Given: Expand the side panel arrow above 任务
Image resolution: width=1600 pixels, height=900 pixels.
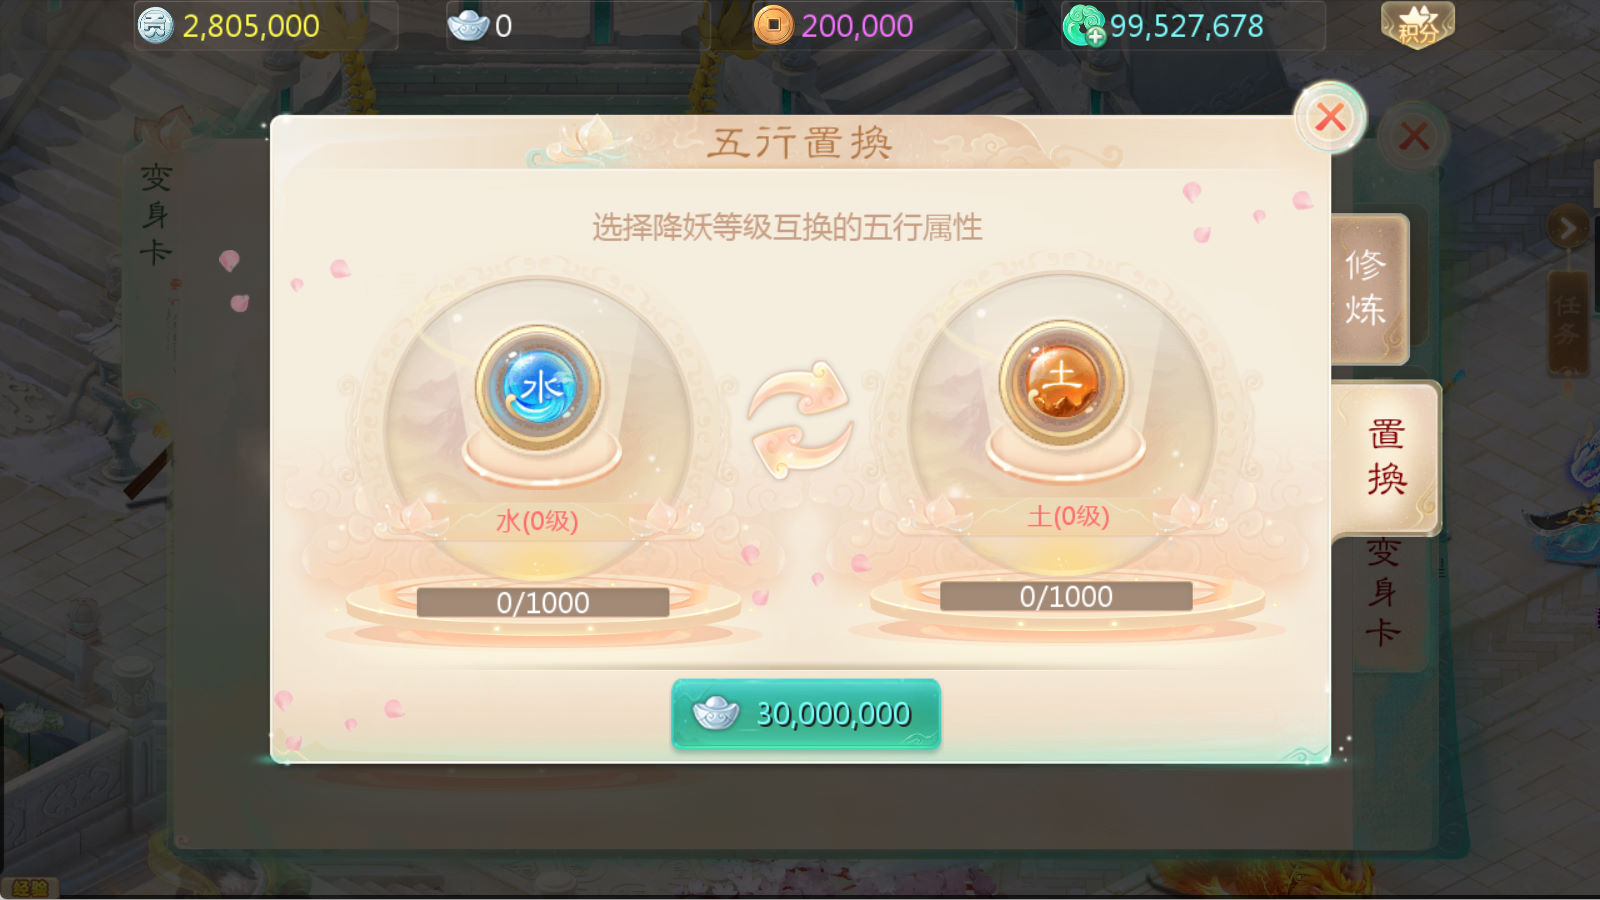Looking at the screenshot, I should click(1567, 229).
